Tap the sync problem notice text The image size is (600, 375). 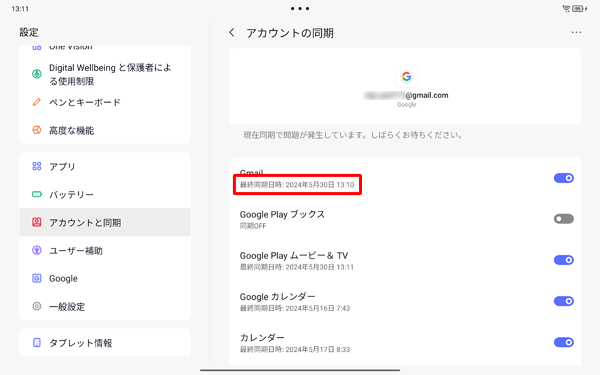352,135
